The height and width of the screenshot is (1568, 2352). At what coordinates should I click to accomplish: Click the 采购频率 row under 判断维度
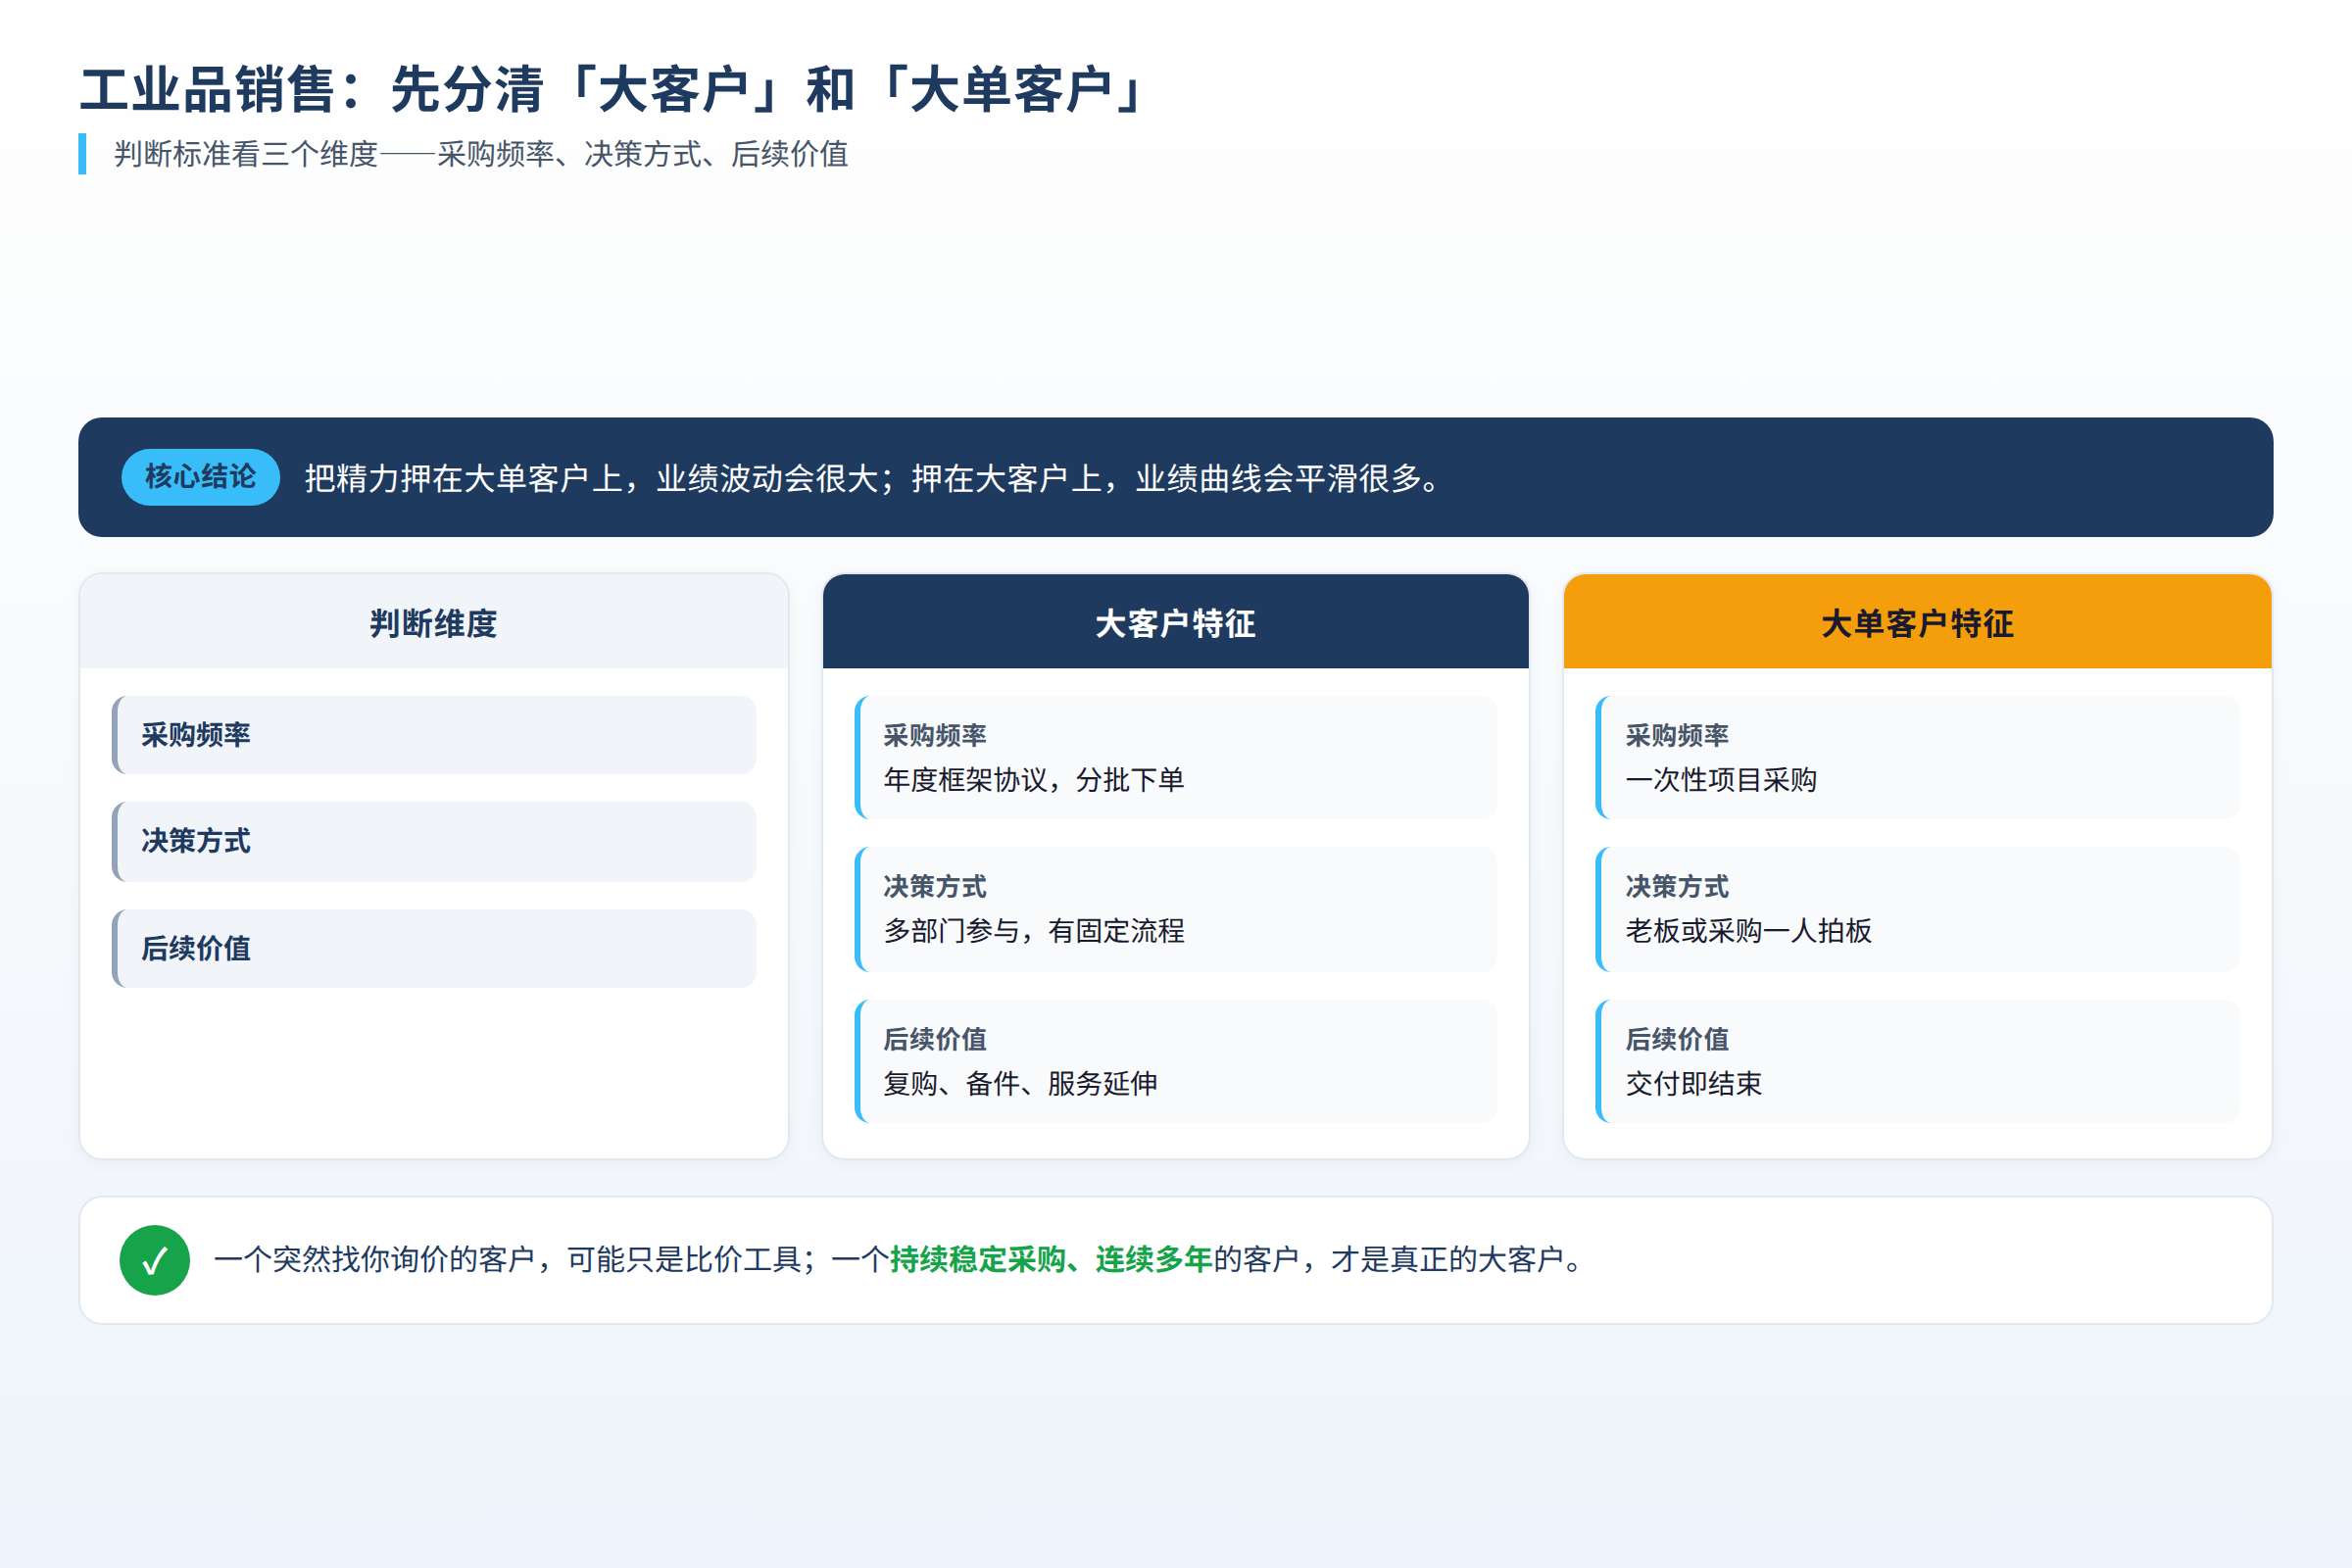[434, 735]
